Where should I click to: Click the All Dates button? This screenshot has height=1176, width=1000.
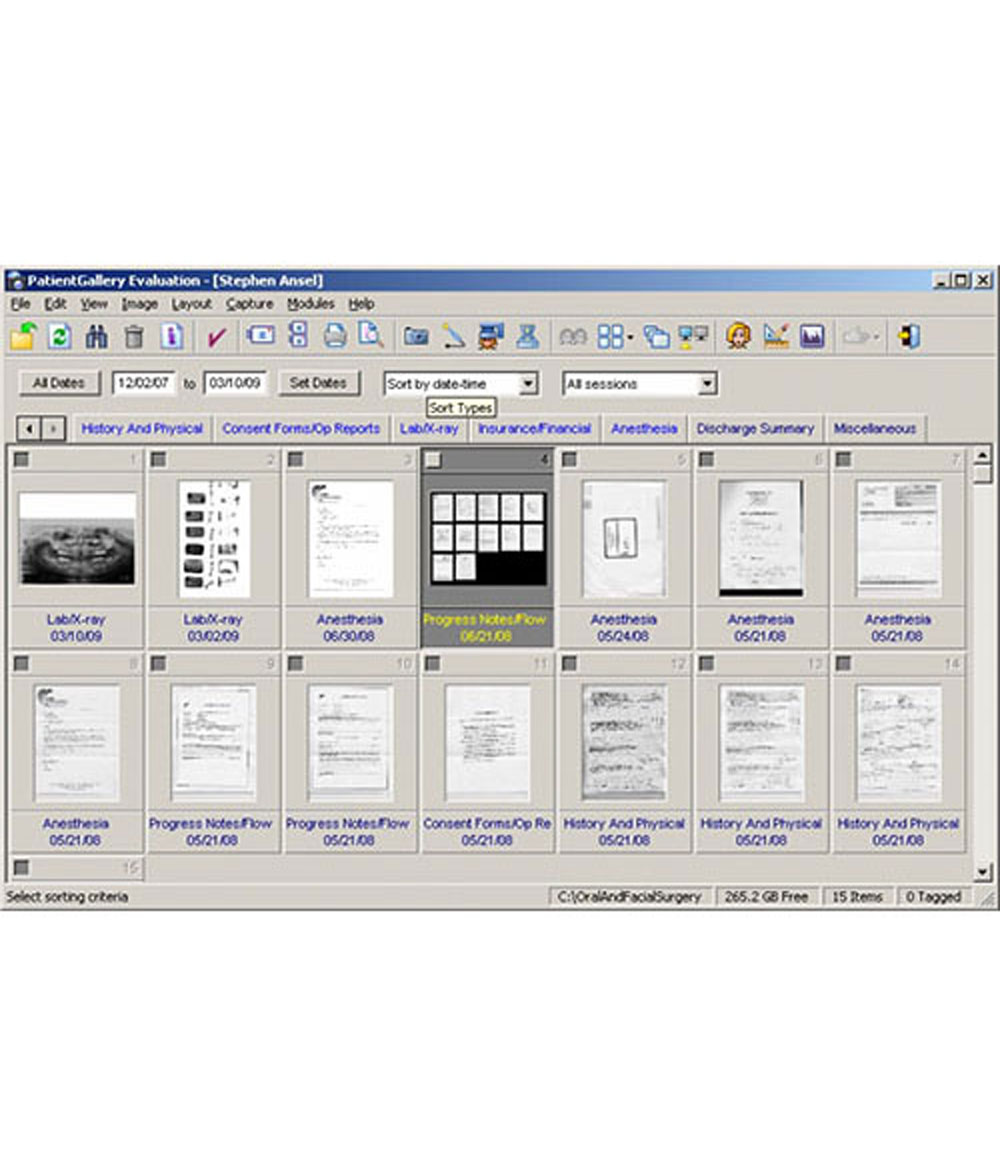pos(59,383)
